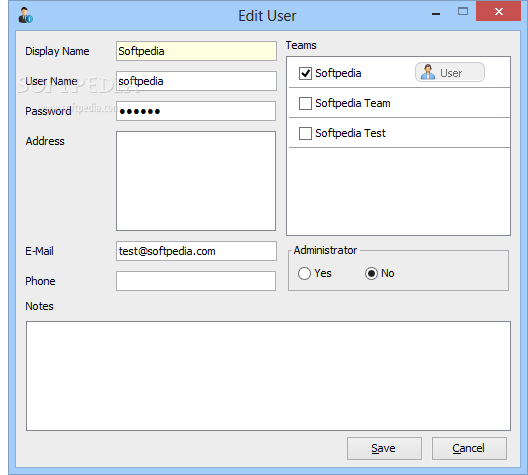This screenshot has height=475, width=528.
Task: Select the Yes administrator radio button
Action: (x=304, y=273)
